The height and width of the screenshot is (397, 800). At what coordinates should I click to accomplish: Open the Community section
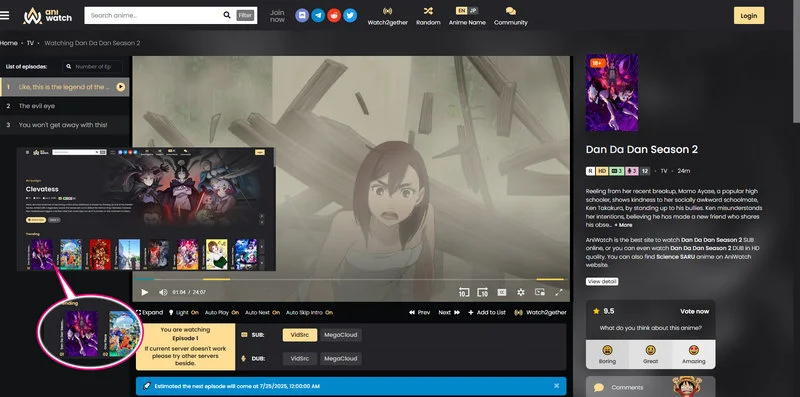[511, 16]
